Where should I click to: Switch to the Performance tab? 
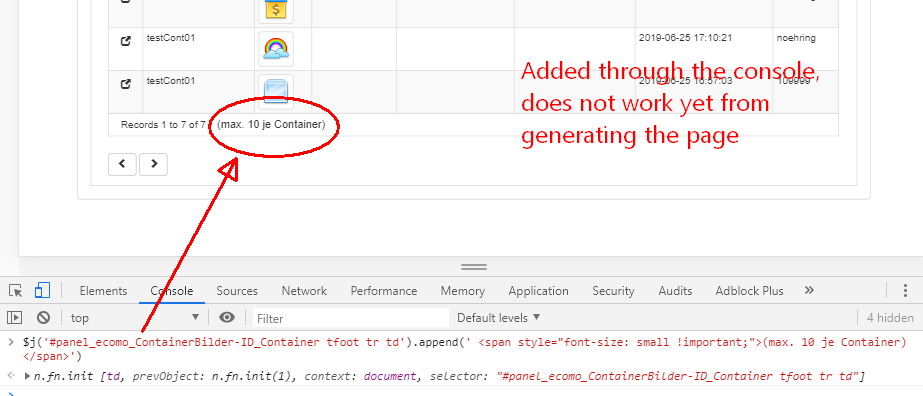384,291
